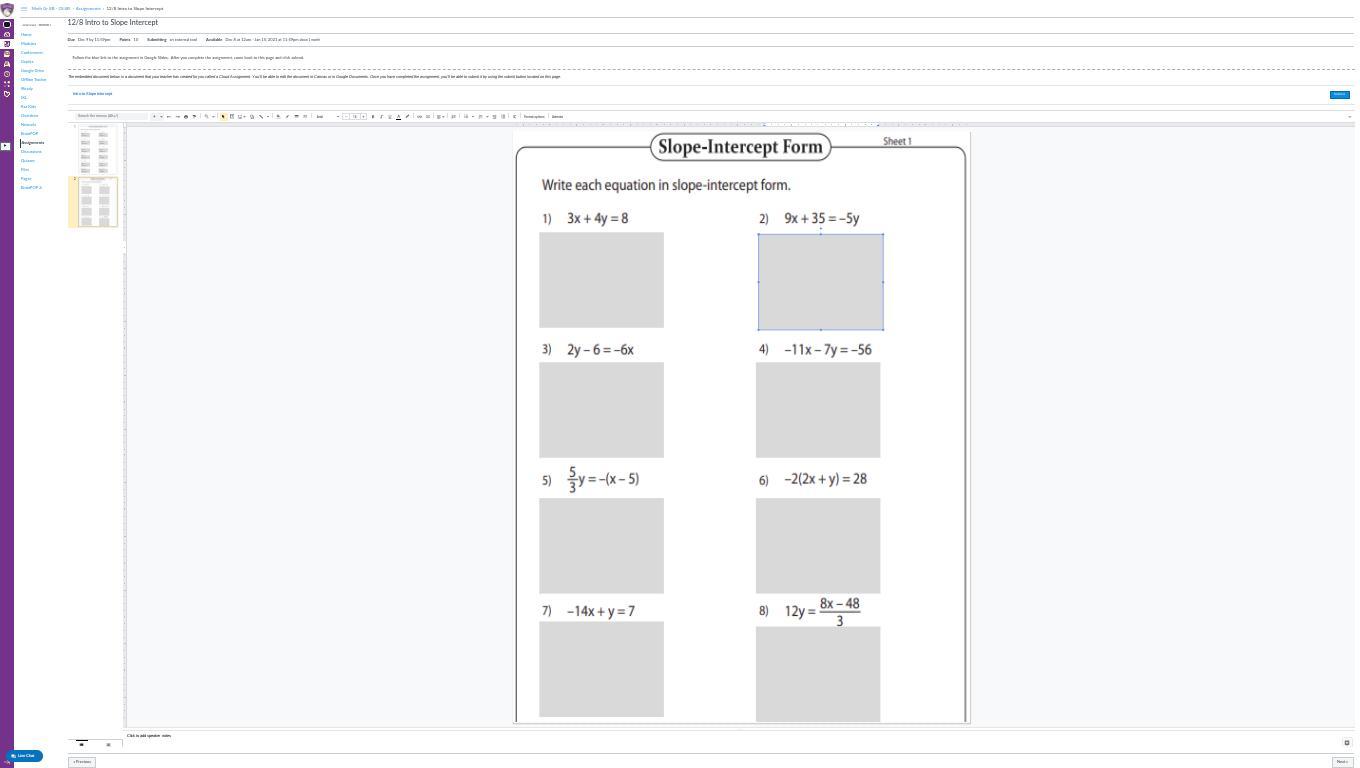The width and height of the screenshot is (1360, 768).
Task: Click the insert link icon
Action: [419, 116]
